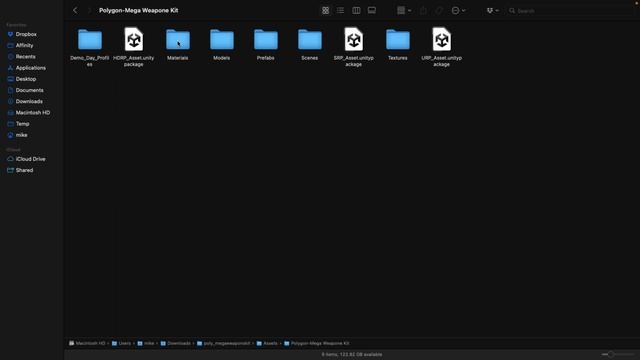
Task: Switch to column view
Action: click(356, 11)
